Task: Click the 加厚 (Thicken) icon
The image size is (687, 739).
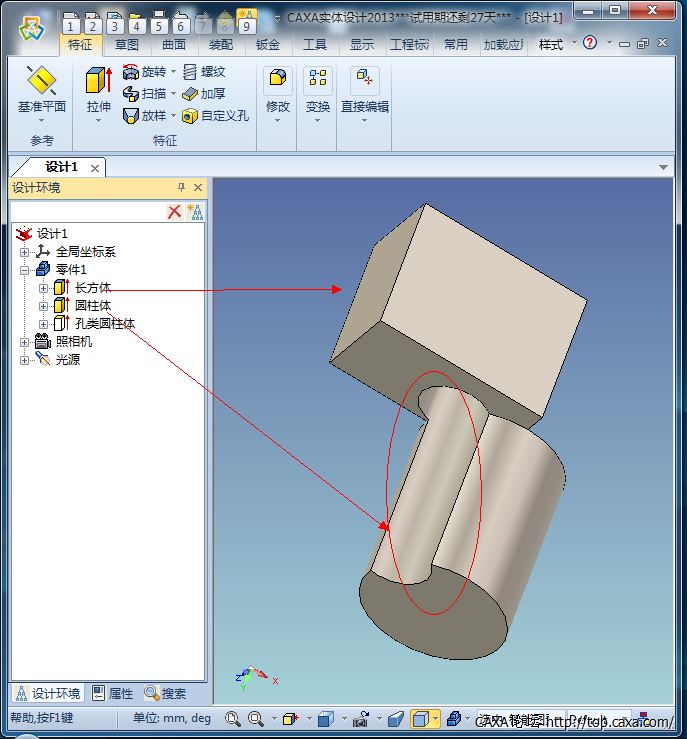Action: [x=190, y=94]
